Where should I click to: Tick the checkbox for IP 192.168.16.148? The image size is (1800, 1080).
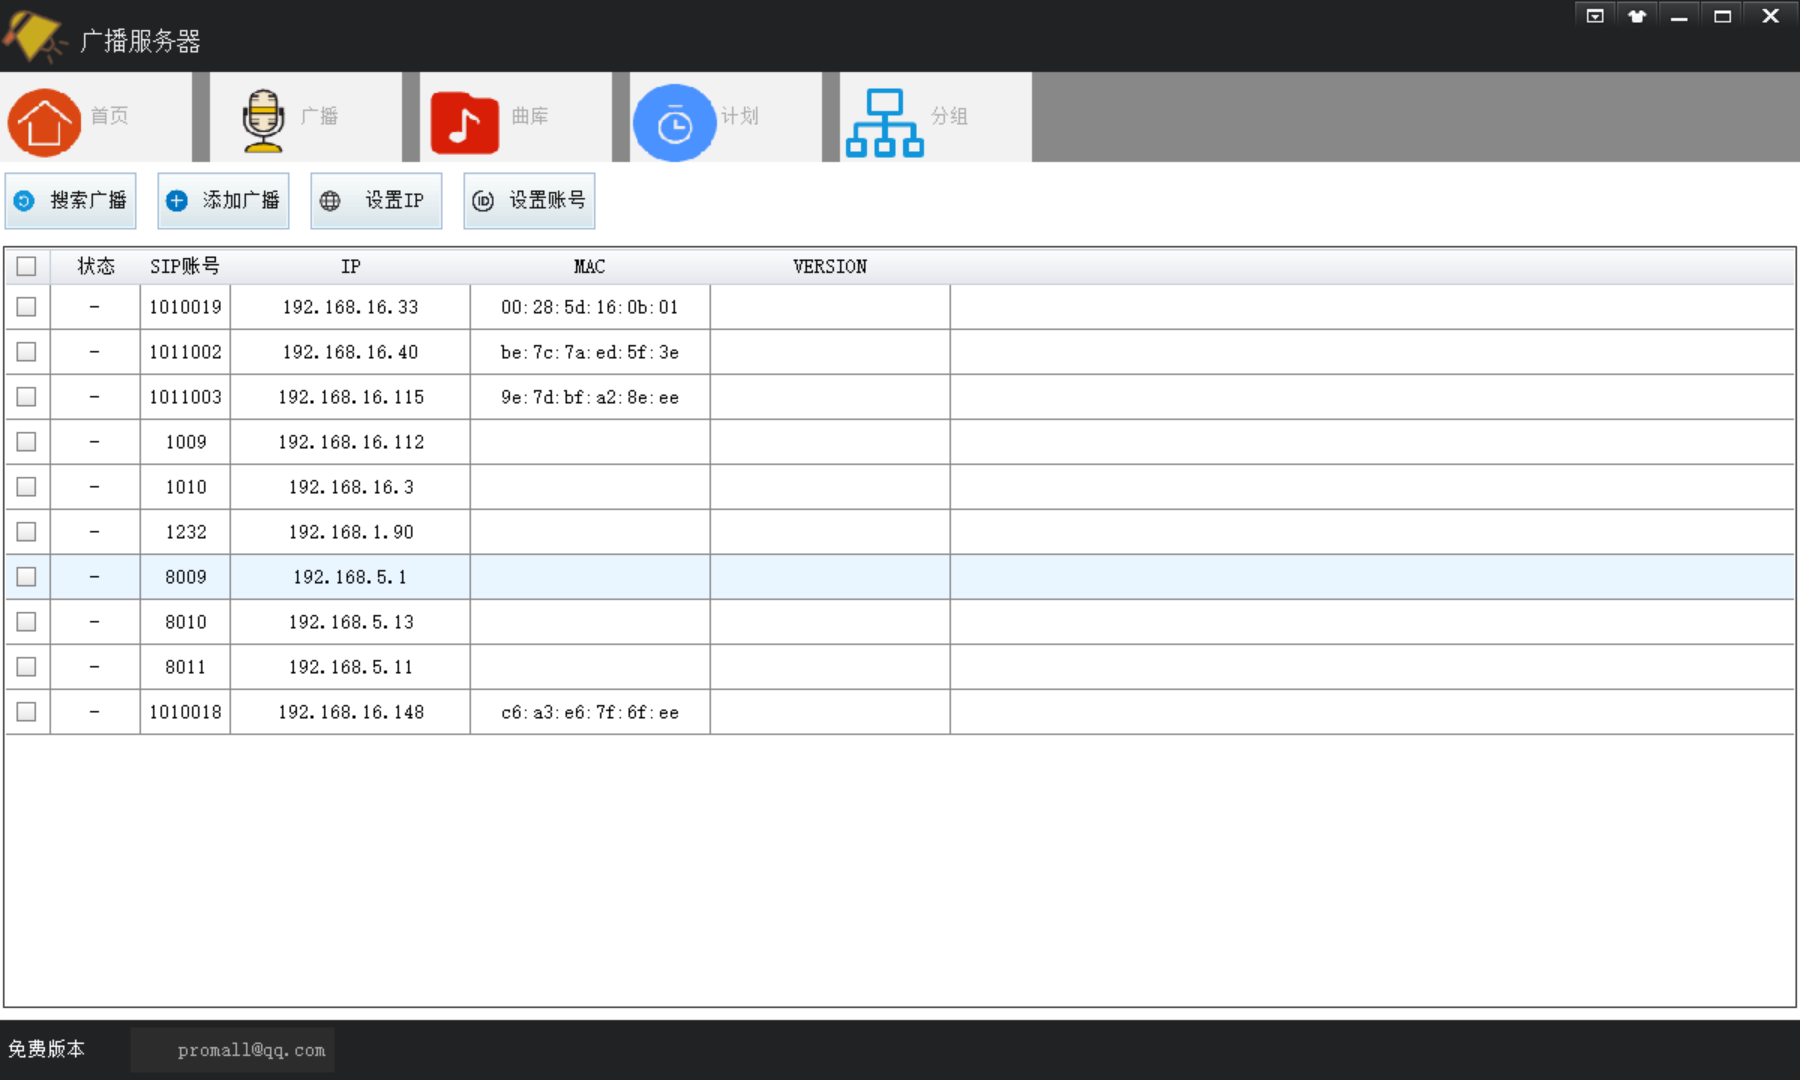coord(27,712)
